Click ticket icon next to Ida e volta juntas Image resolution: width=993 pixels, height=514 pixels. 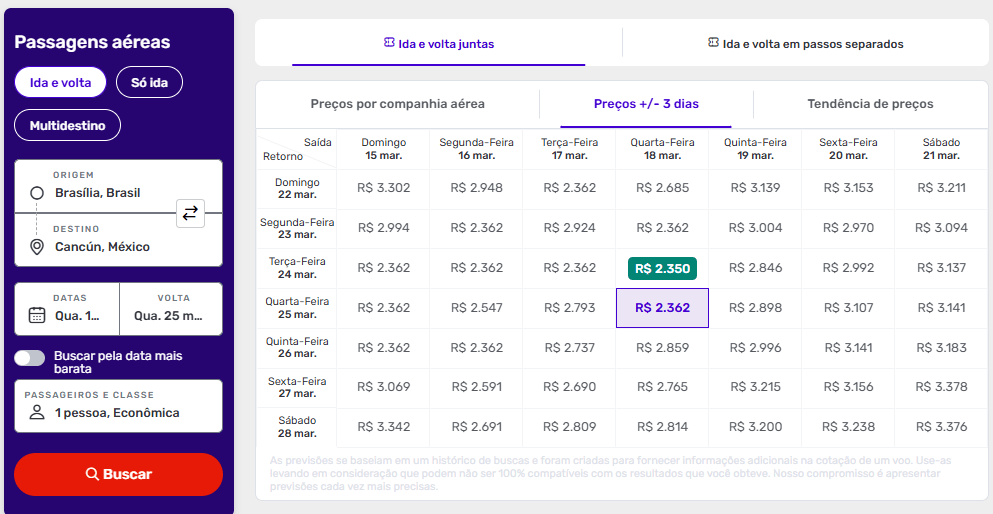(389, 43)
